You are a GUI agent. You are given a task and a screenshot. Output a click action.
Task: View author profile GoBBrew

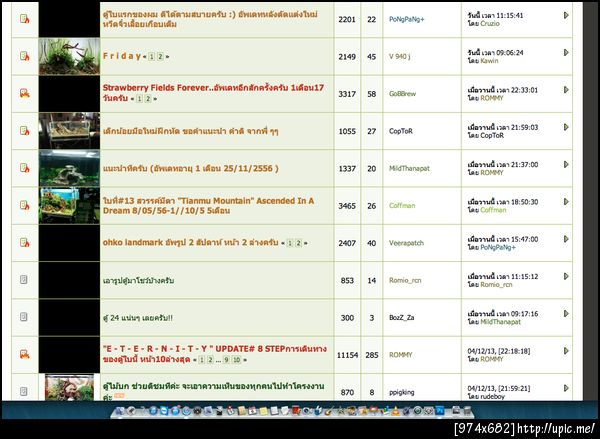point(402,94)
